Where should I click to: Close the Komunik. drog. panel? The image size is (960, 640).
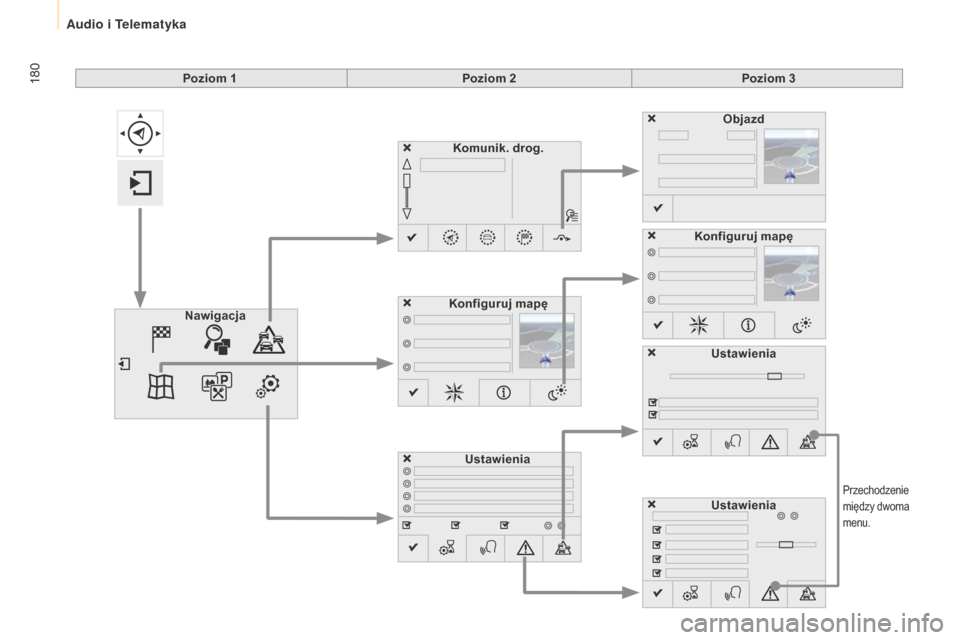(x=407, y=148)
